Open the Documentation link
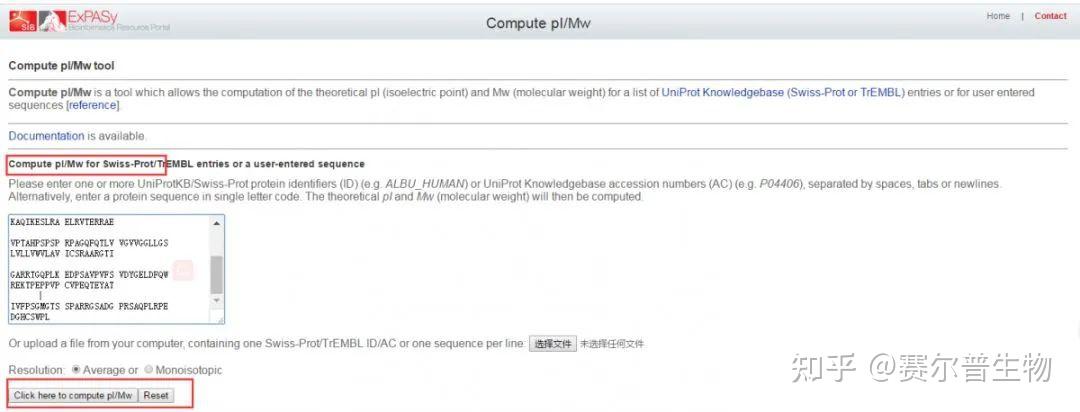Image resolution: width=1080 pixels, height=412 pixels. 46,136
